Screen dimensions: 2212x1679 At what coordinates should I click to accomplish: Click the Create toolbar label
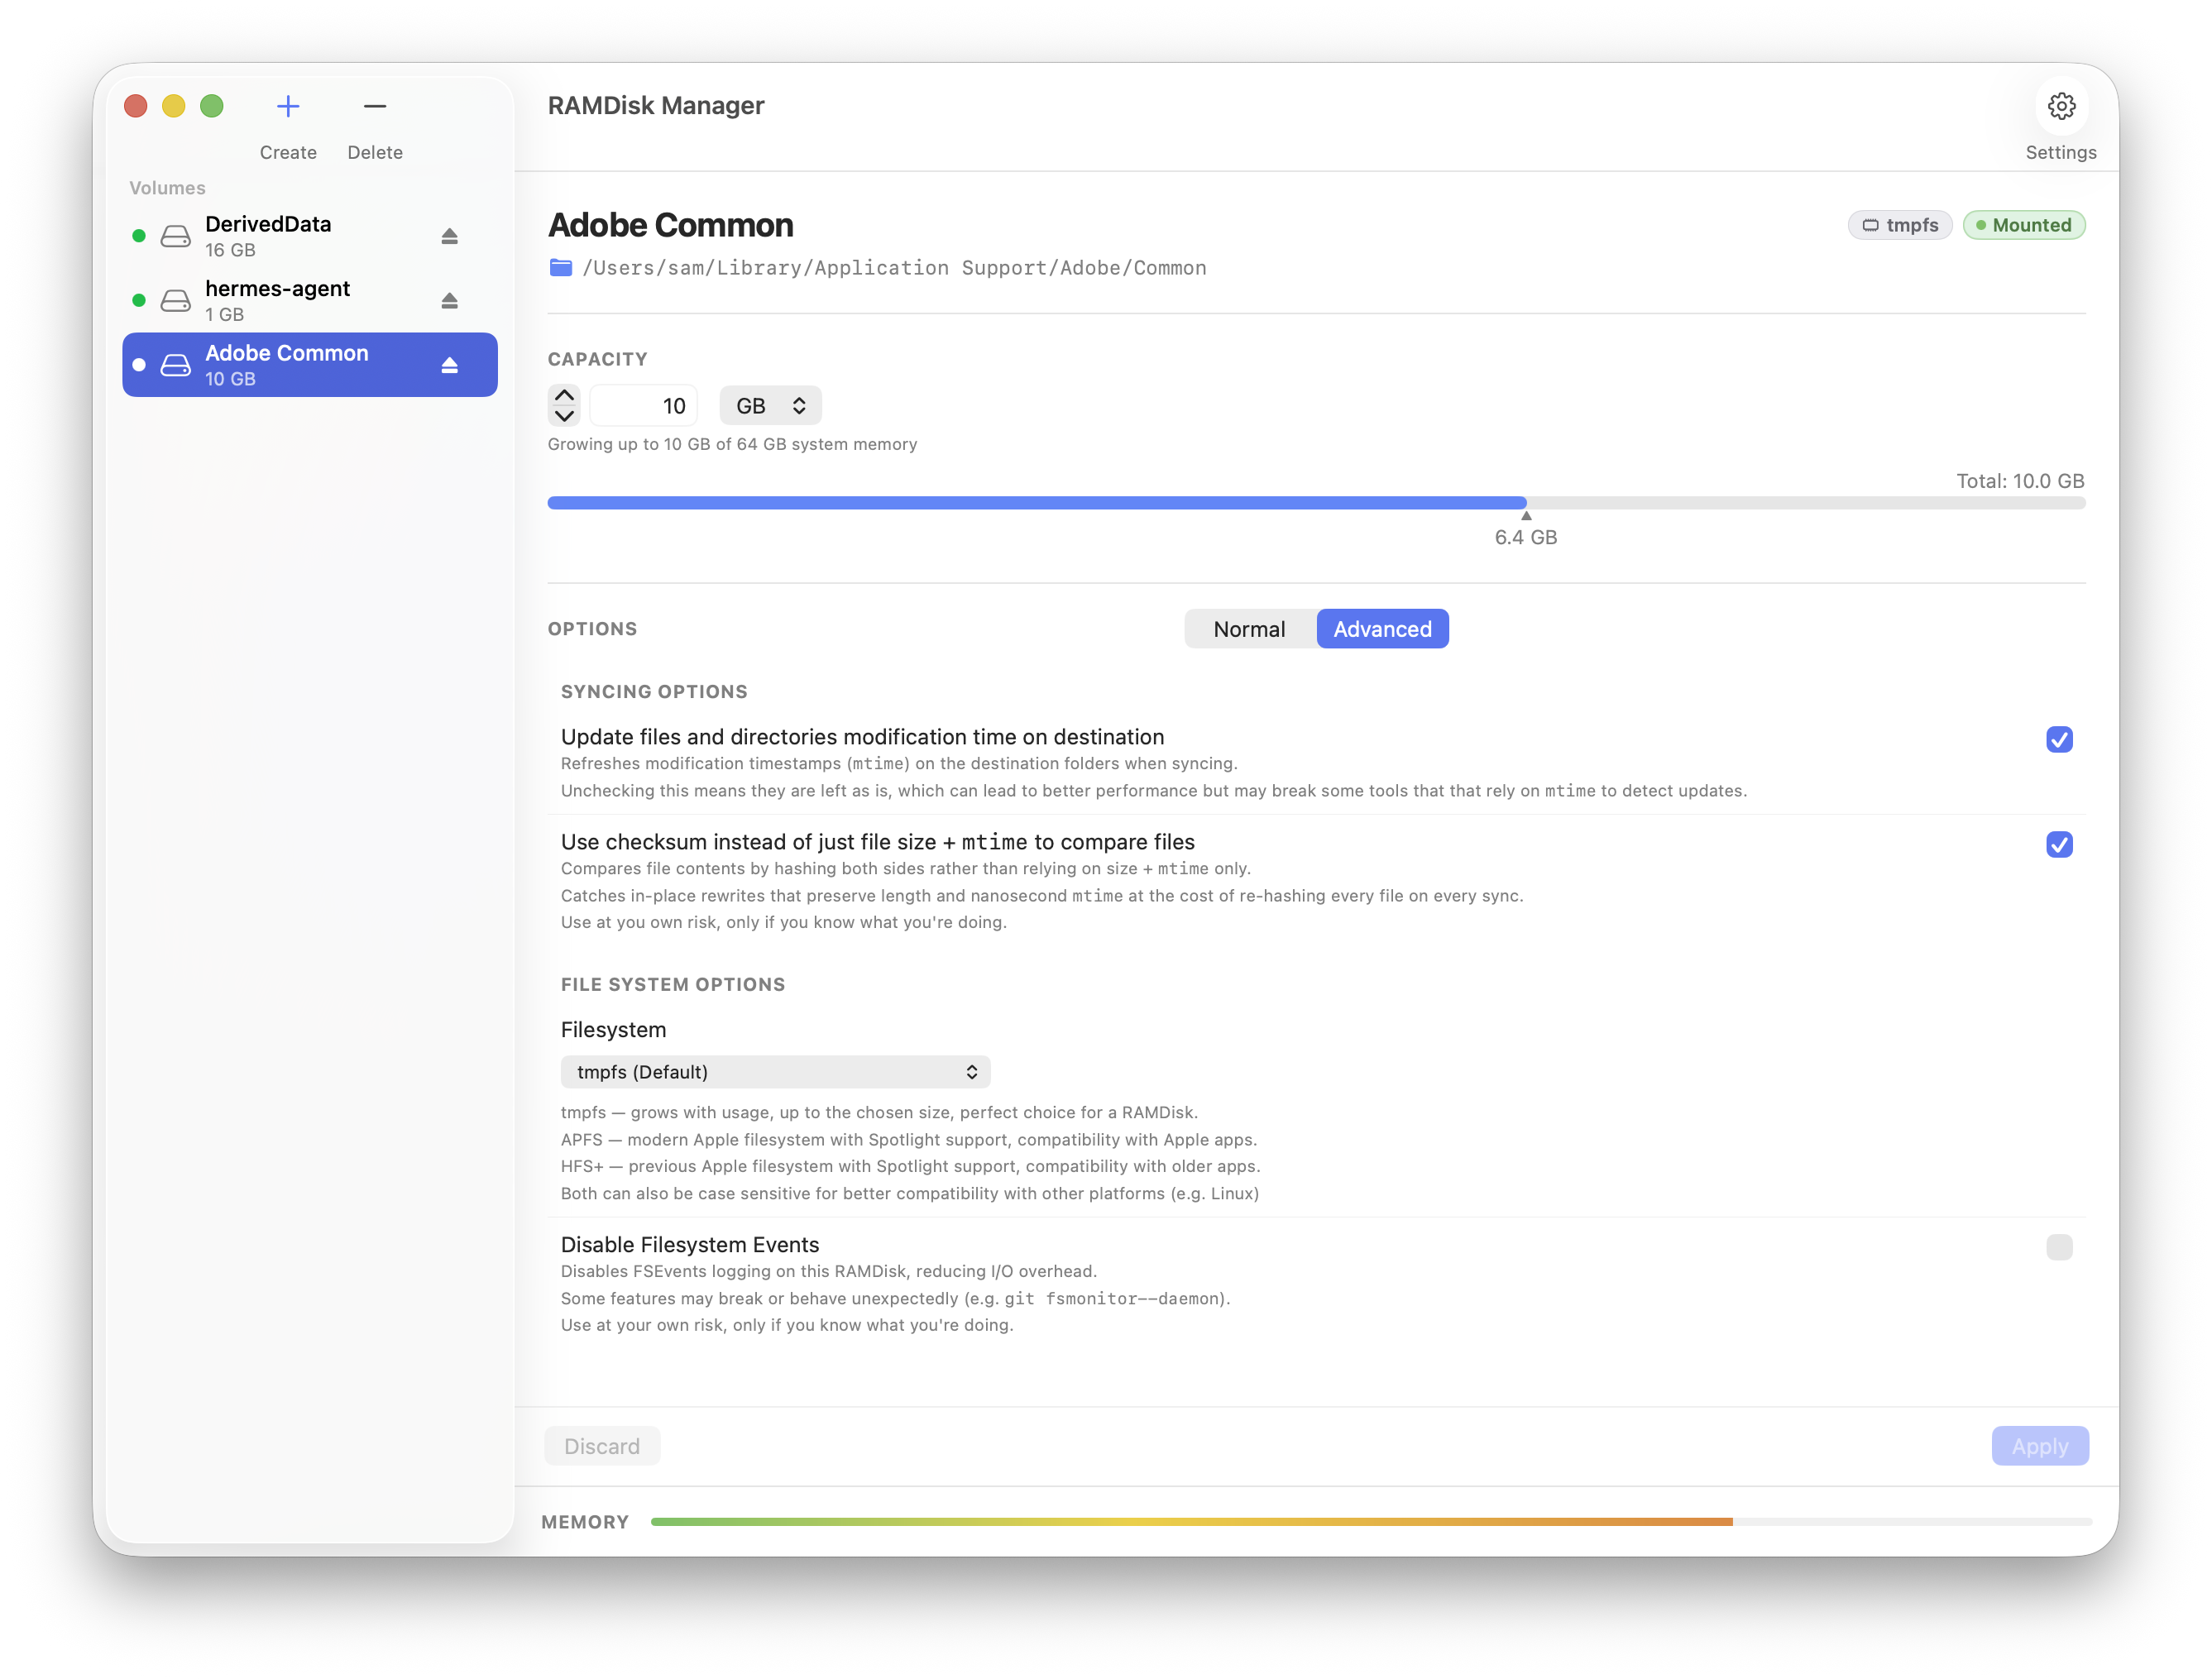click(288, 152)
